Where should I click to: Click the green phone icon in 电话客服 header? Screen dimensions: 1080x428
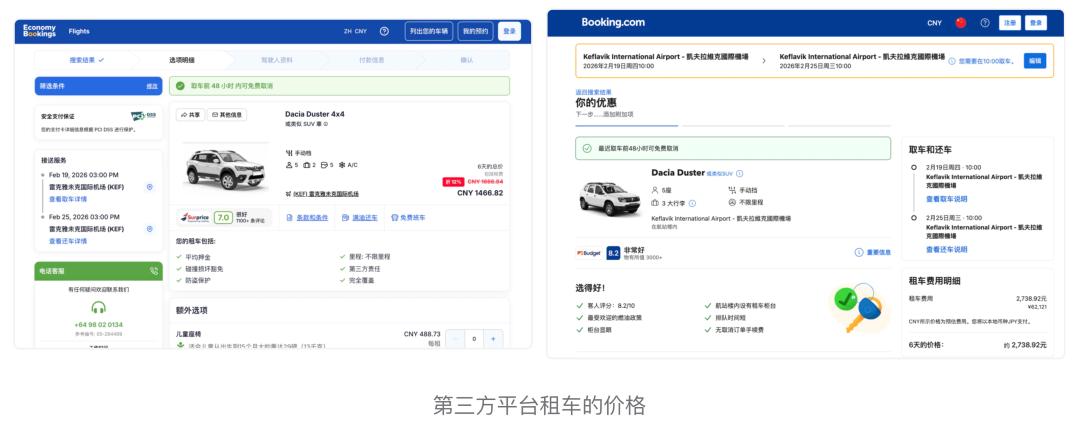154,271
